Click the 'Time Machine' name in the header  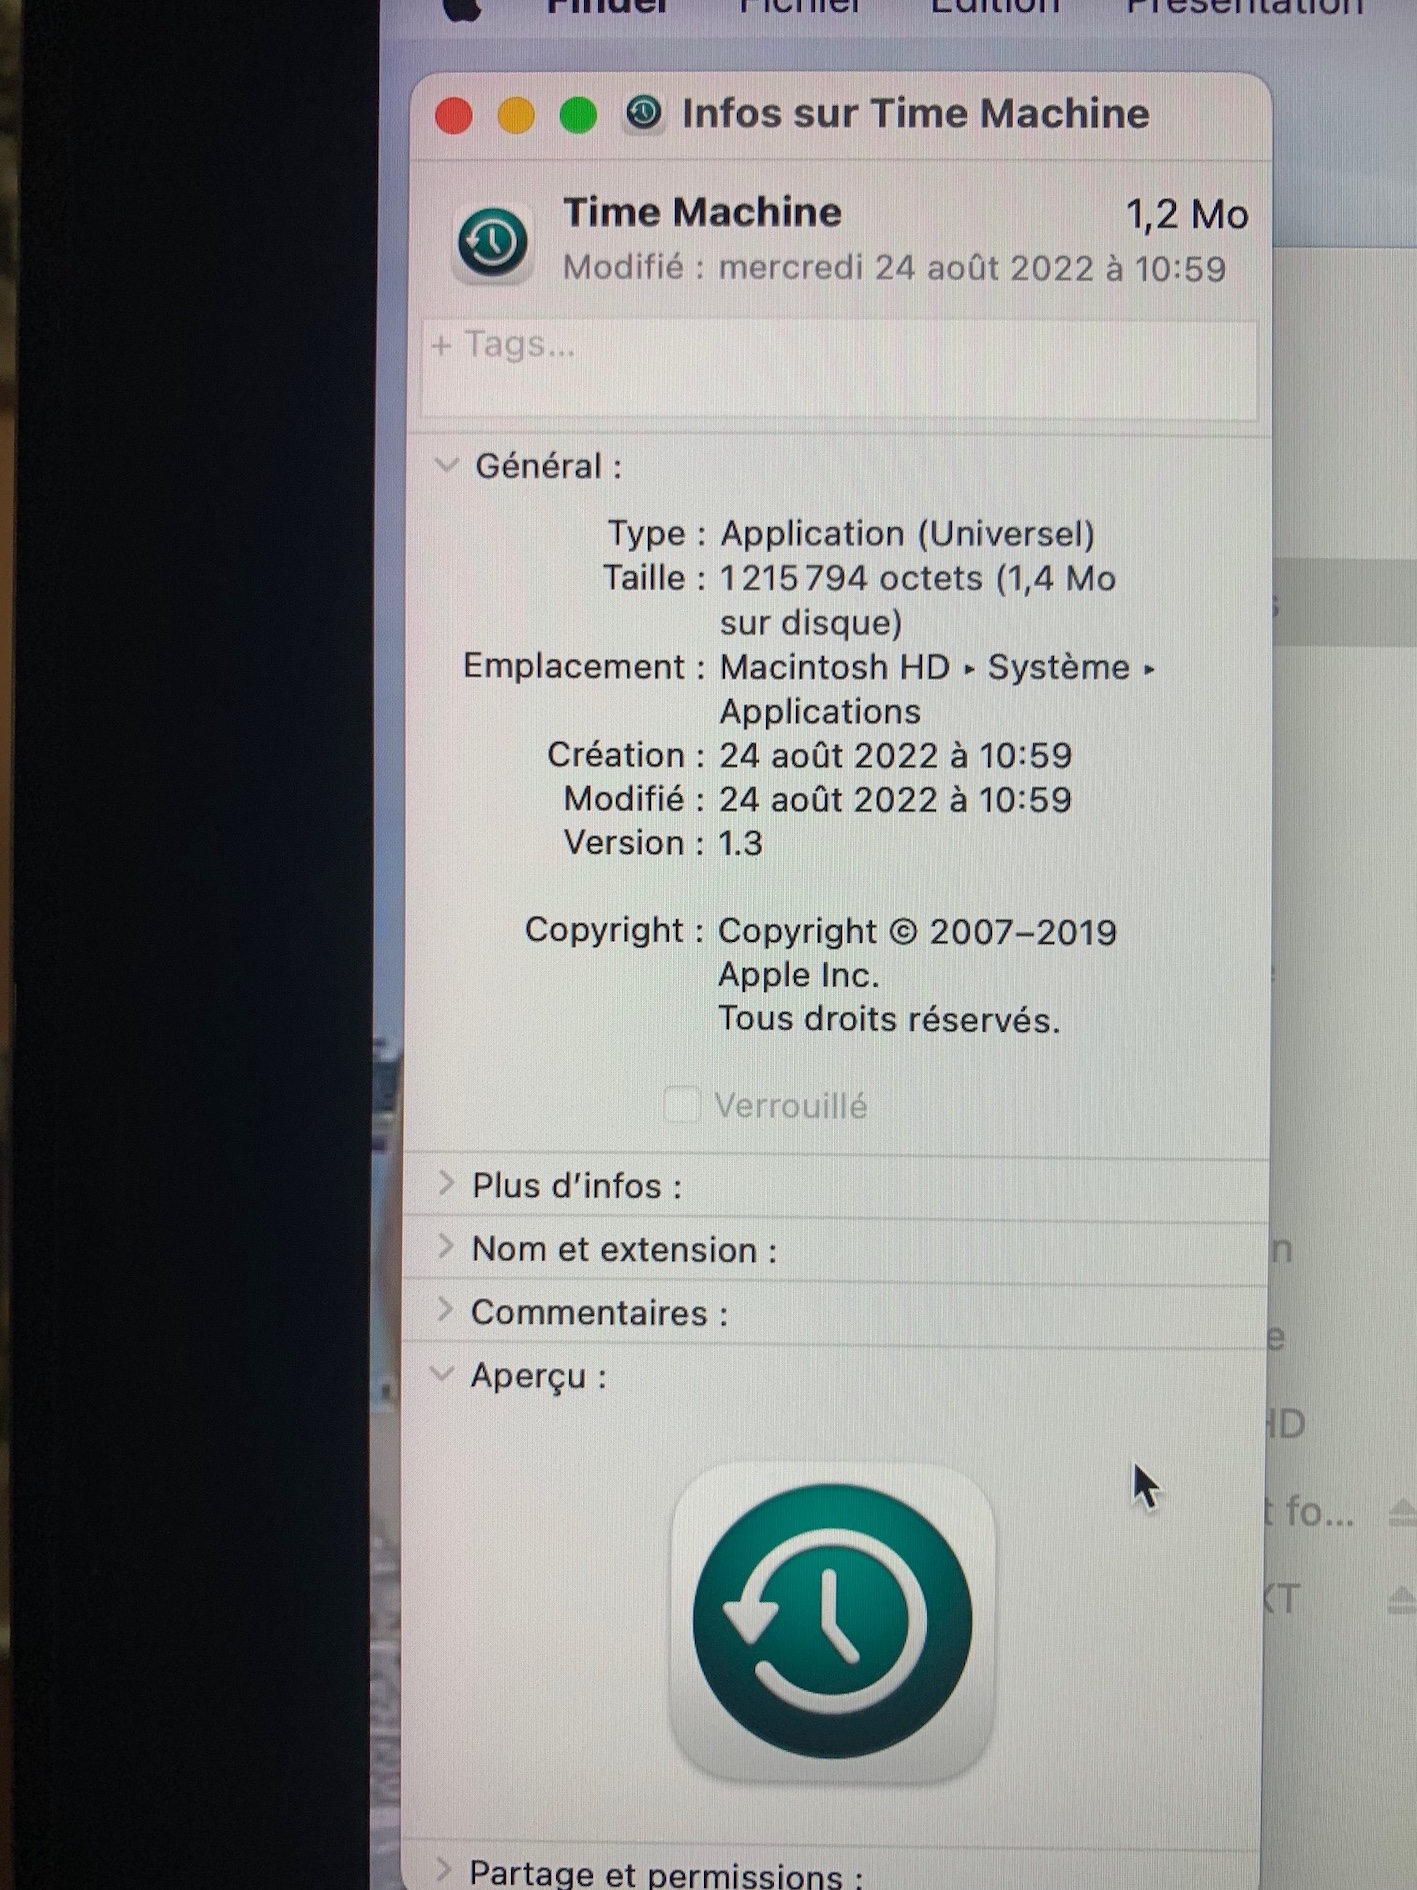pyautogui.click(x=702, y=213)
